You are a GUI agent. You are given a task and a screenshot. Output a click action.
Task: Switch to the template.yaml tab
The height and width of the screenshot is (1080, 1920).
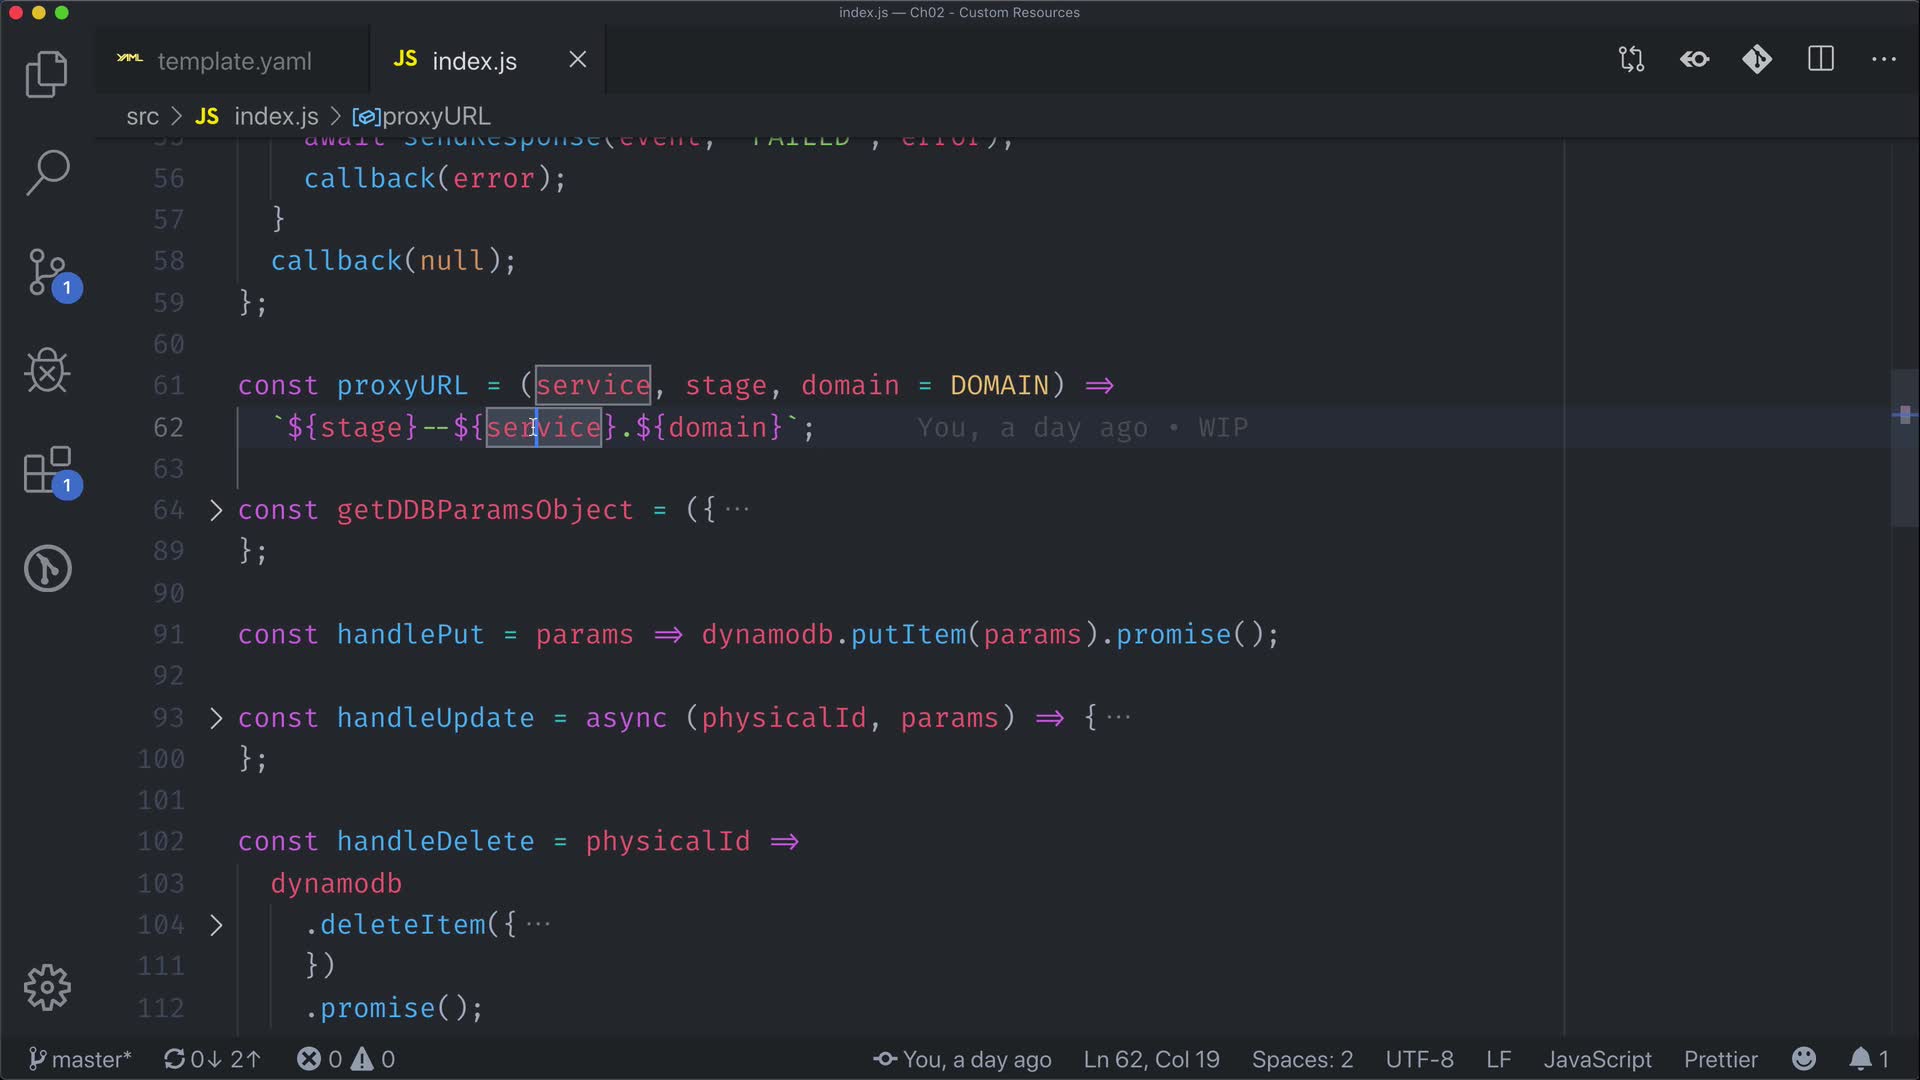point(234,61)
